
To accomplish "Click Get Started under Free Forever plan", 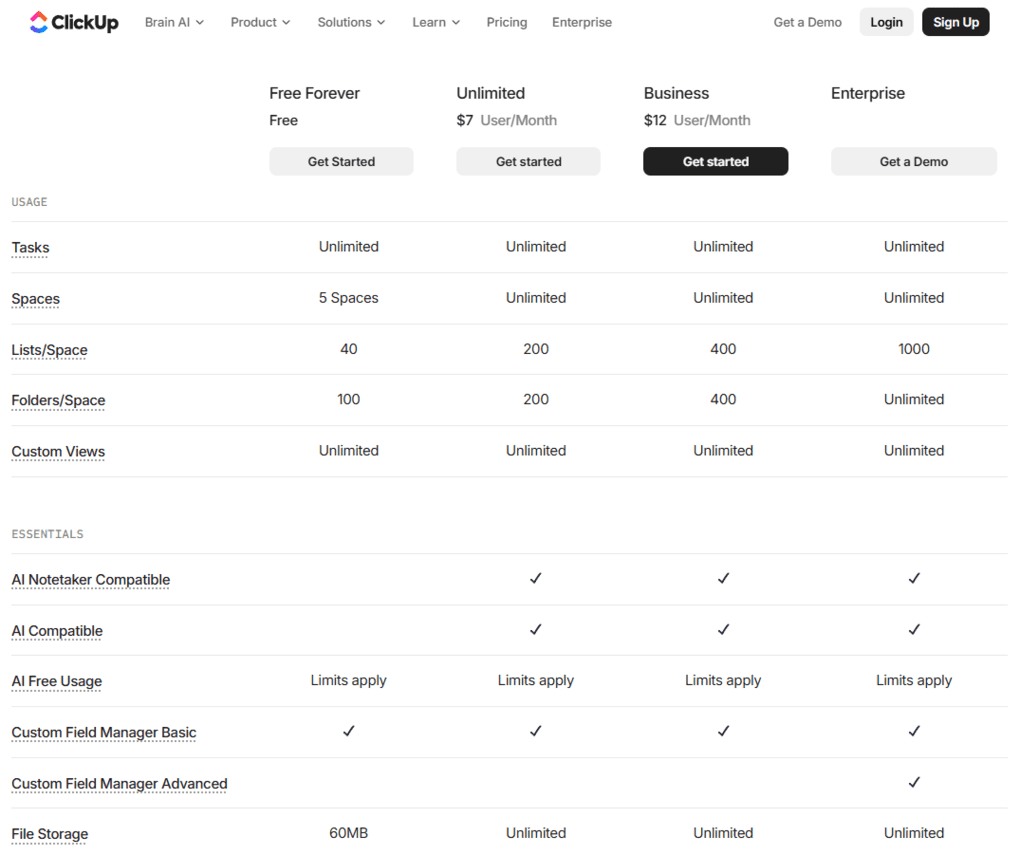I will pyautogui.click(x=341, y=161).
